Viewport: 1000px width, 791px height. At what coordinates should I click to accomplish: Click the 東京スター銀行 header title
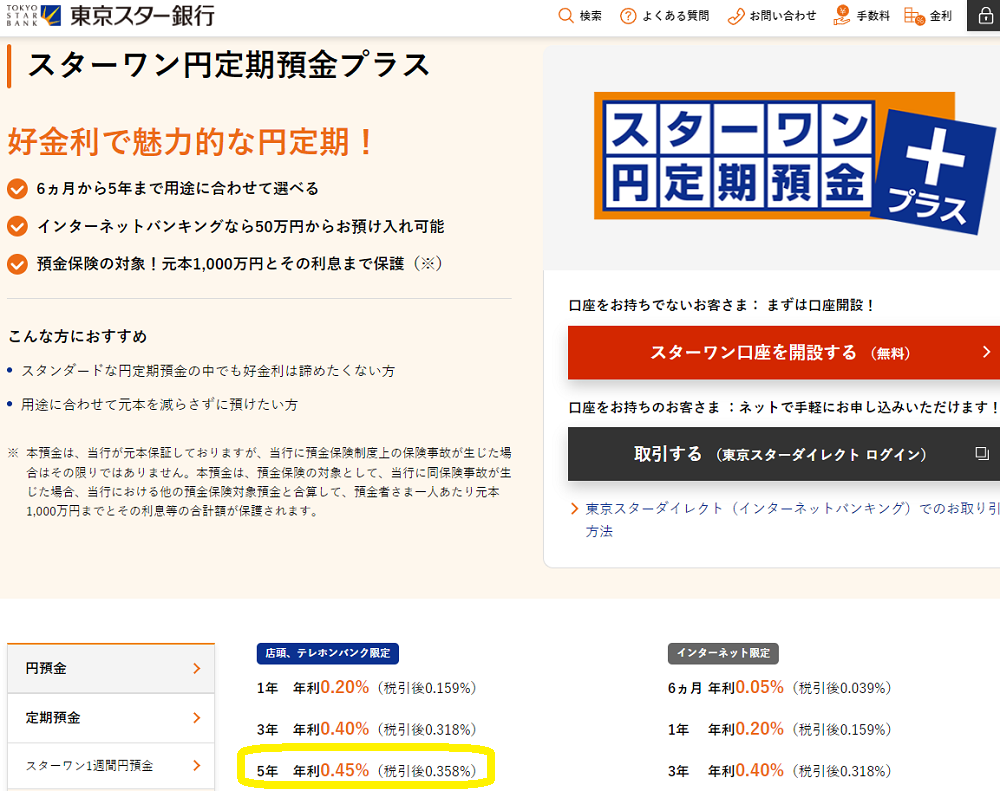142,15
